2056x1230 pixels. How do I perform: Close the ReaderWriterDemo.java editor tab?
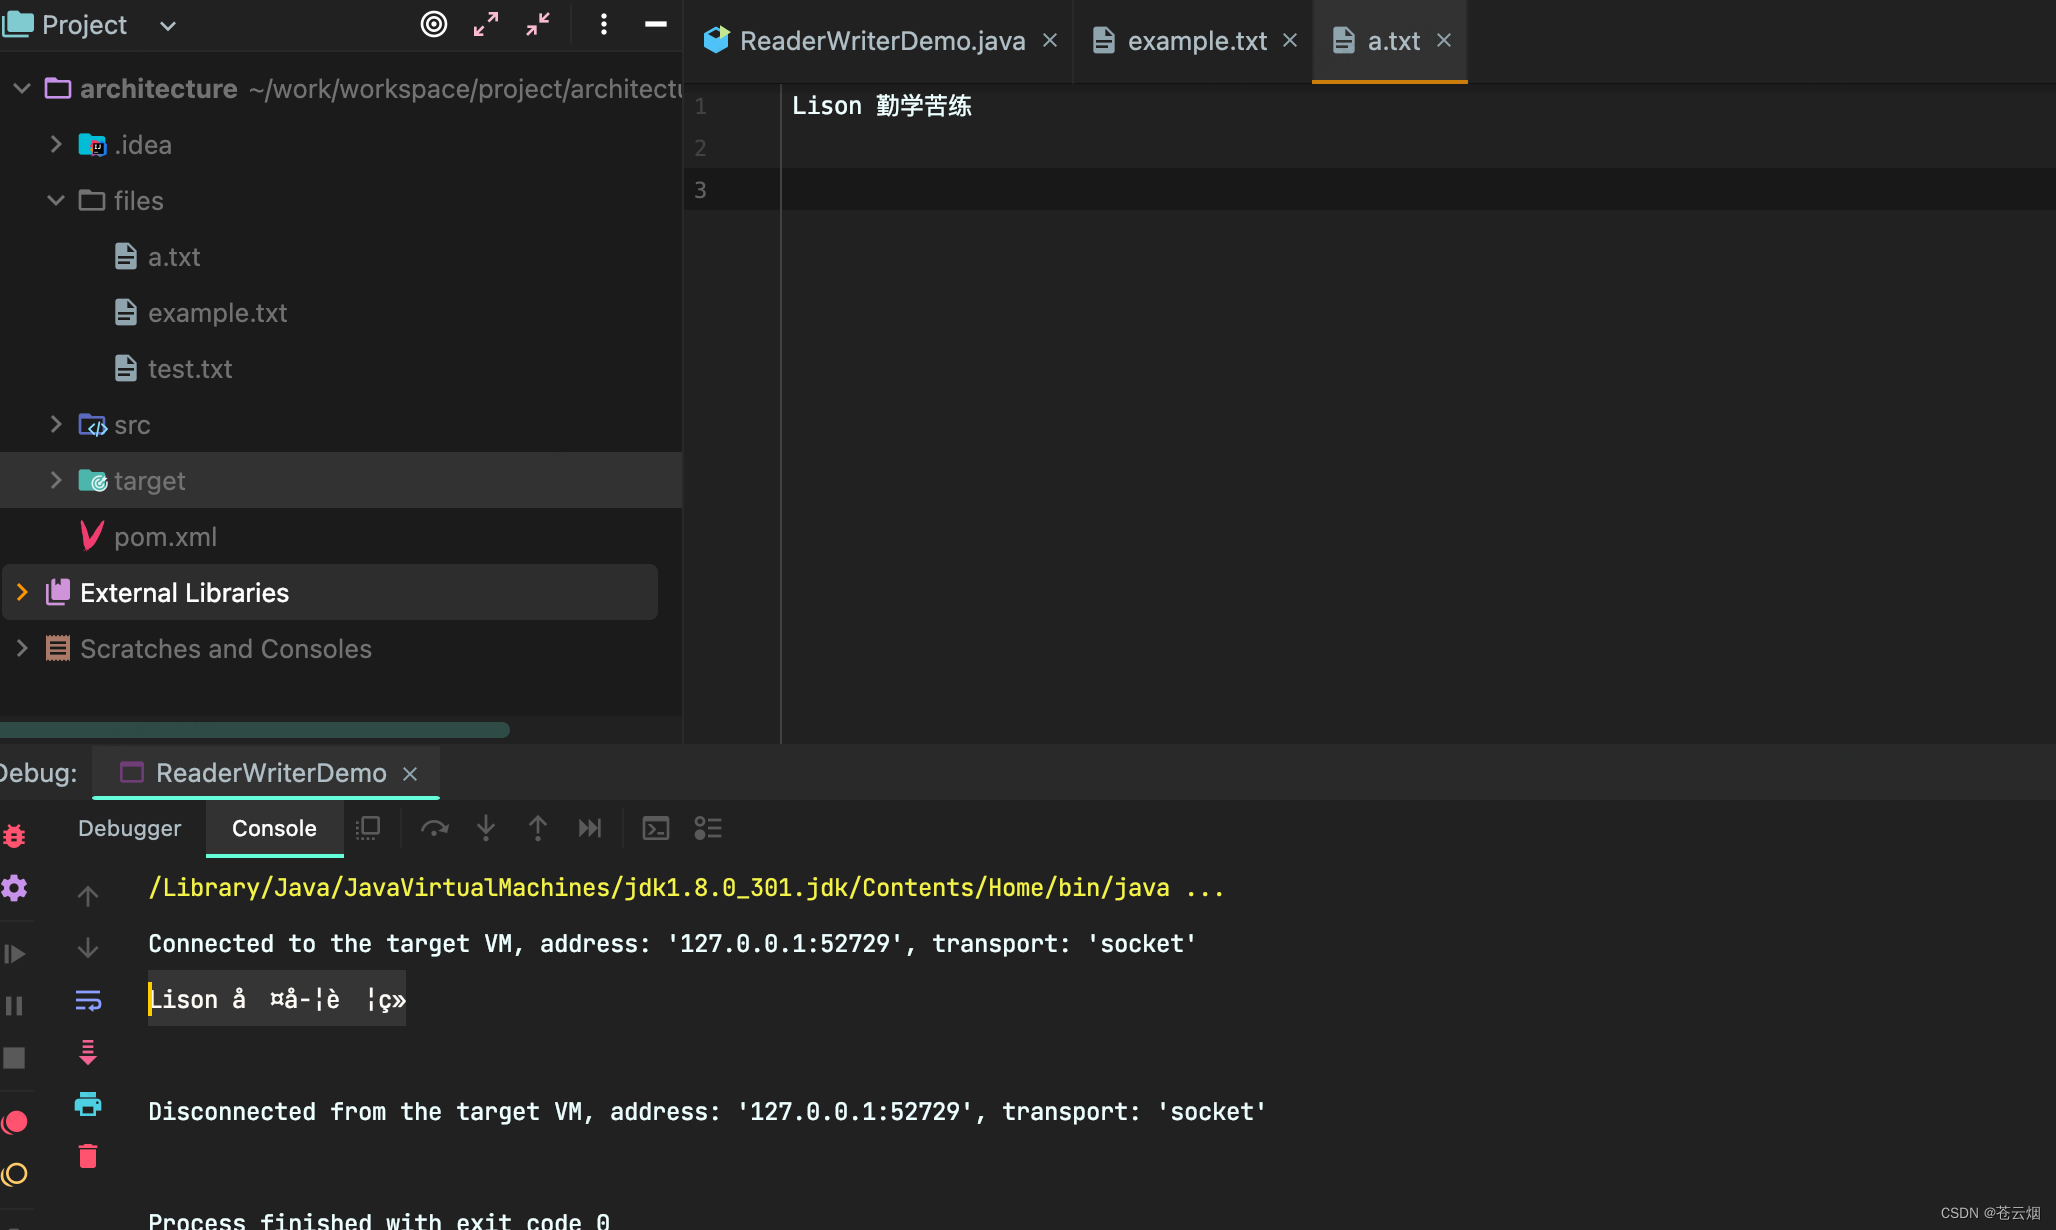pos(1050,41)
